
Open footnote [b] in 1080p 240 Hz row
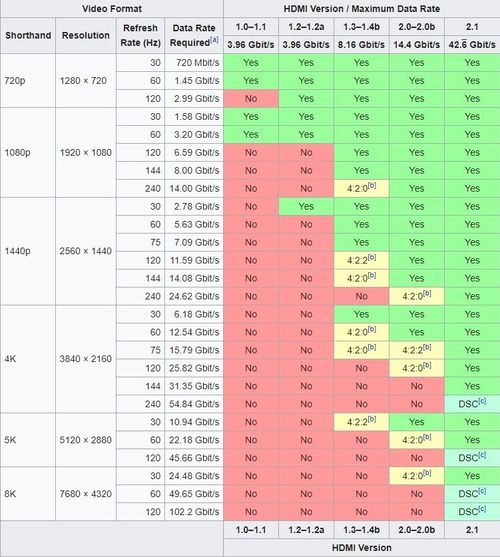tap(372, 185)
